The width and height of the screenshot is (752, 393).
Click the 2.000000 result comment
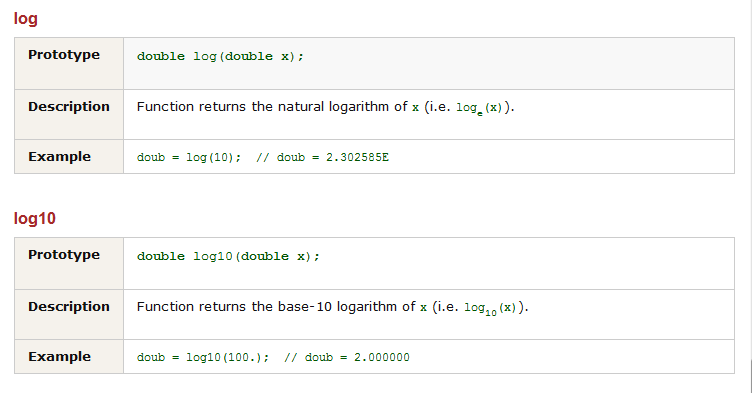pyautogui.click(x=347, y=357)
